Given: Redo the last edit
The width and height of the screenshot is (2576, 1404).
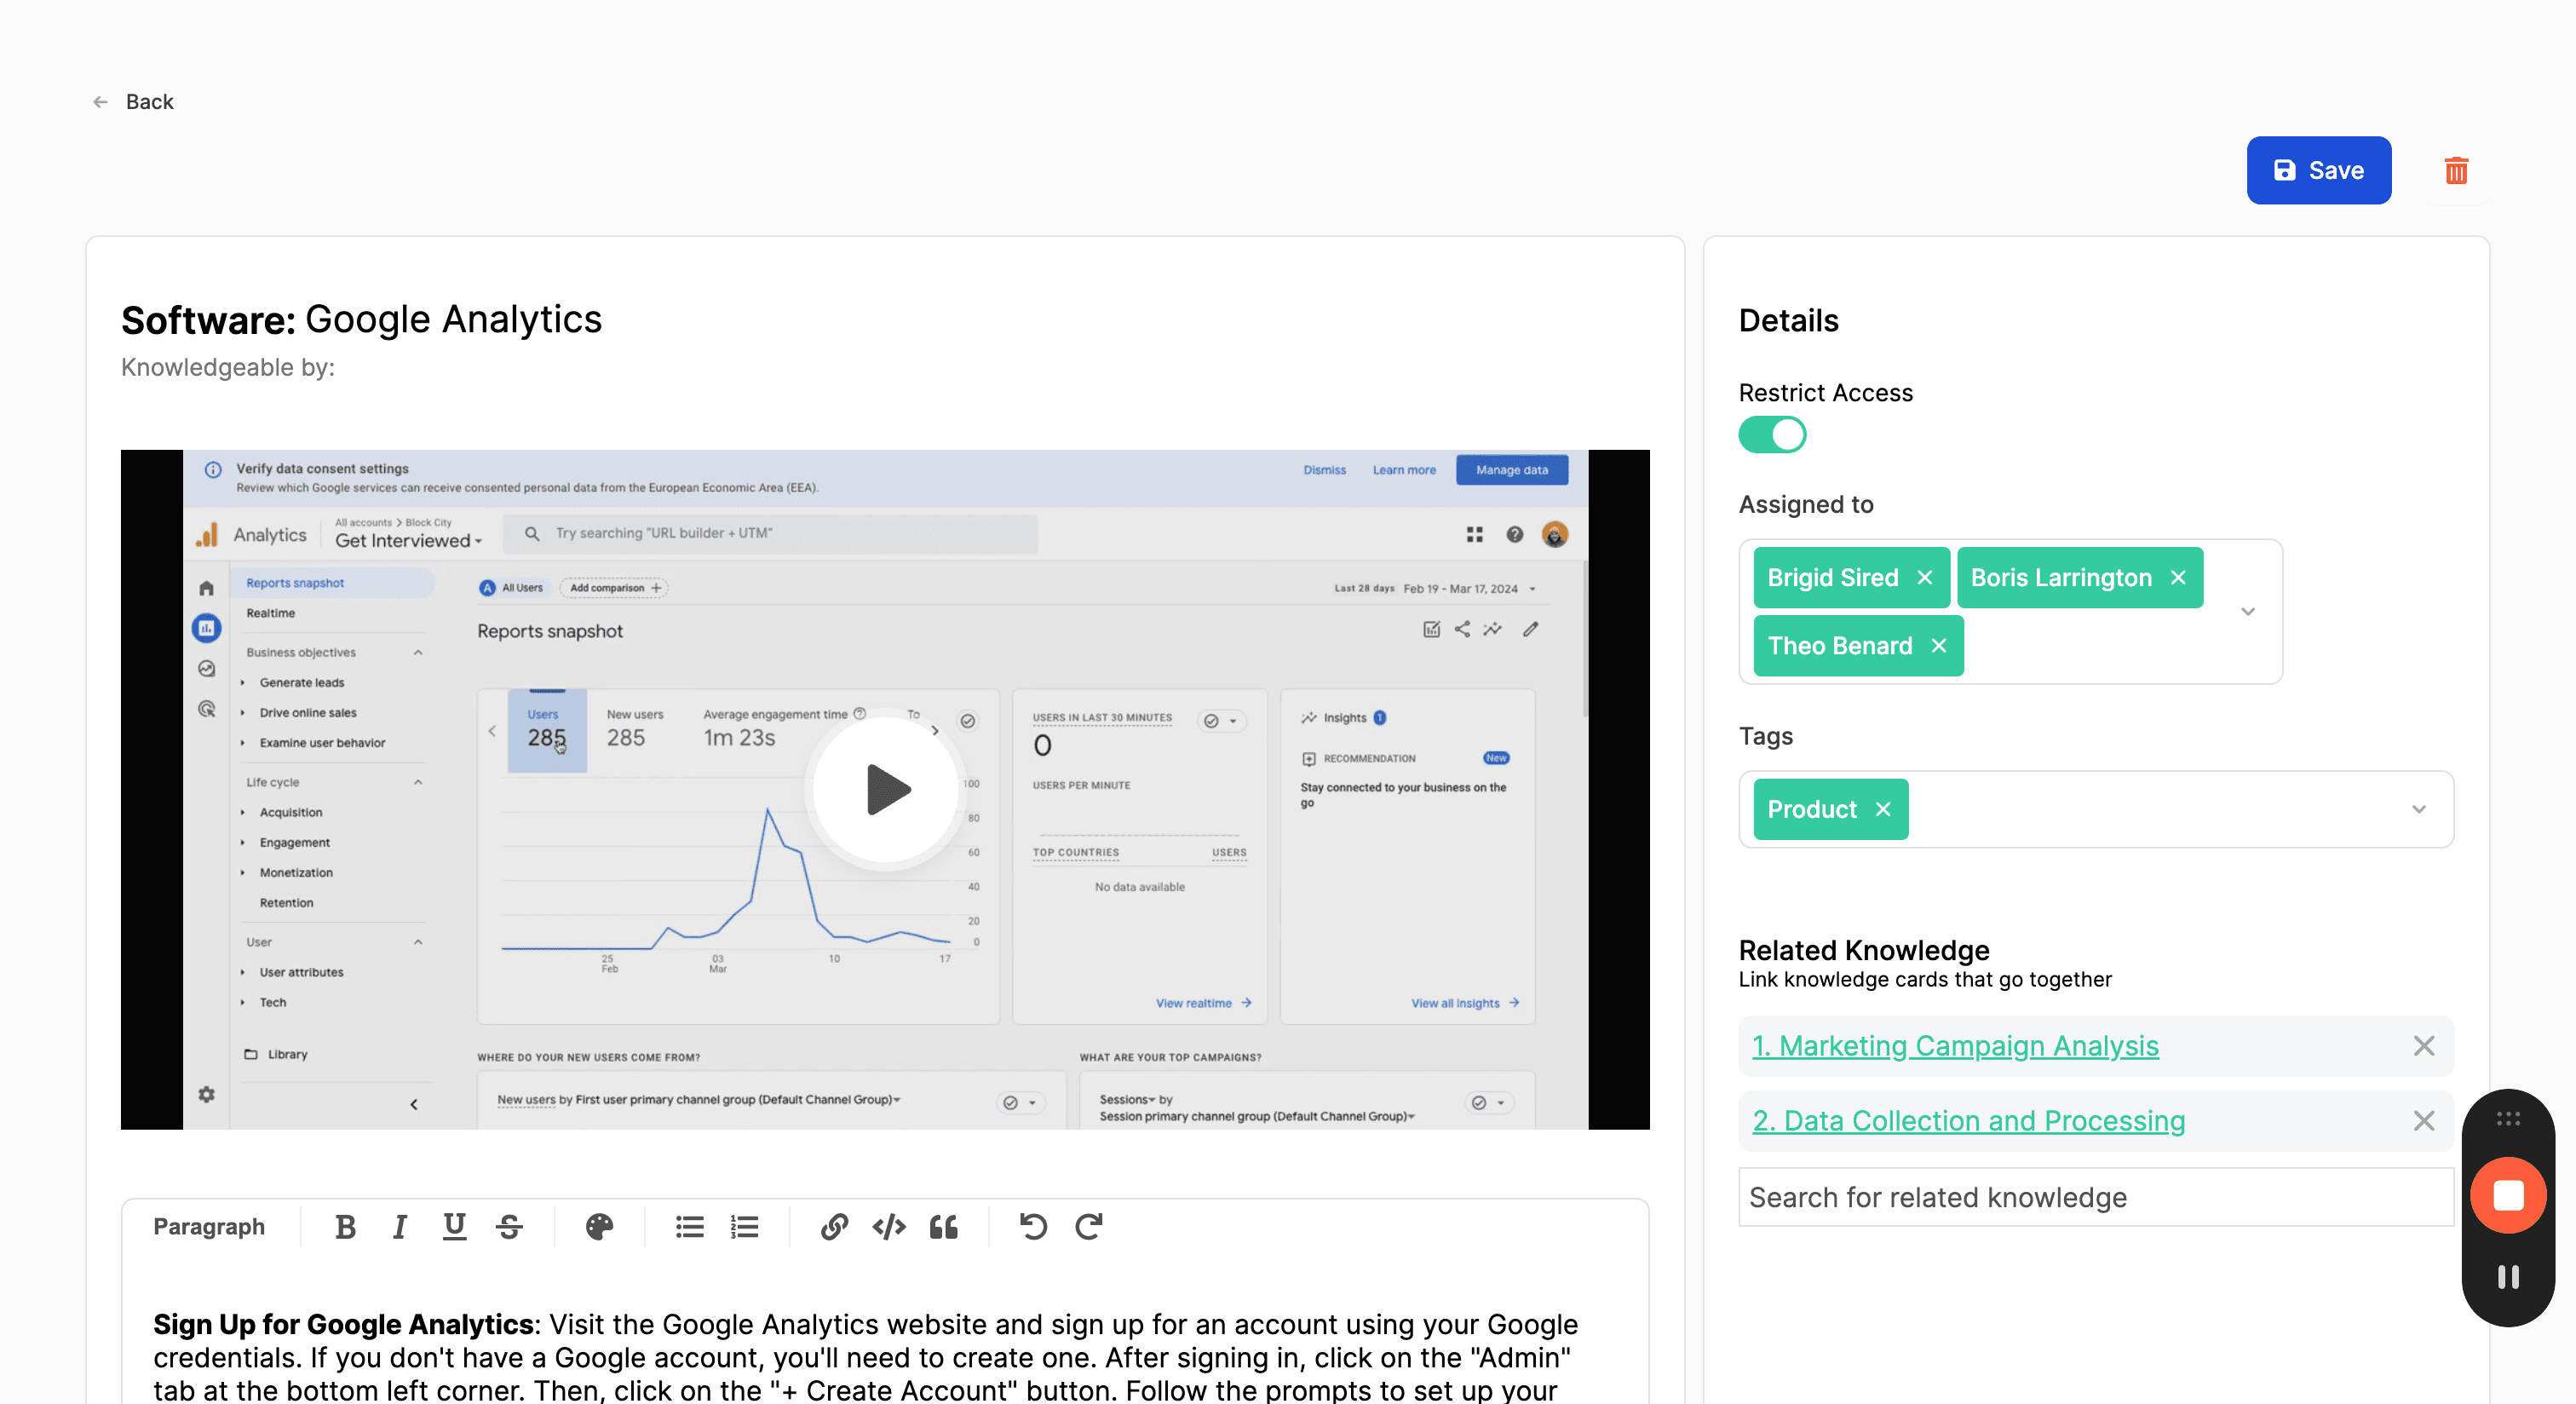Looking at the screenshot, I should pos(1089,1227).
